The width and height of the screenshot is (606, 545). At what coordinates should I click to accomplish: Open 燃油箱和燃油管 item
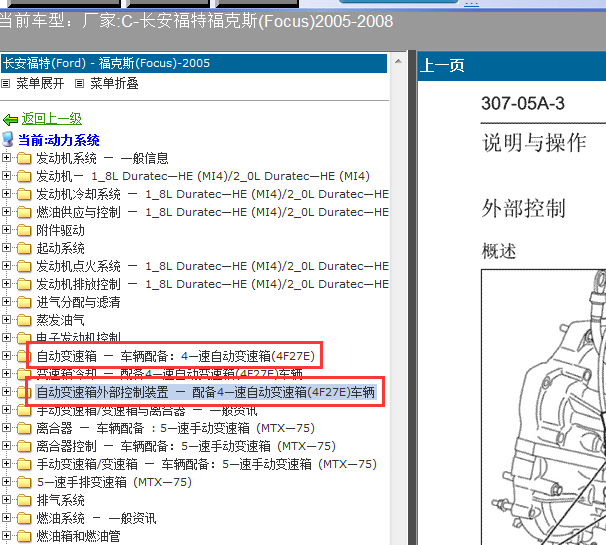tap(78, 536)
